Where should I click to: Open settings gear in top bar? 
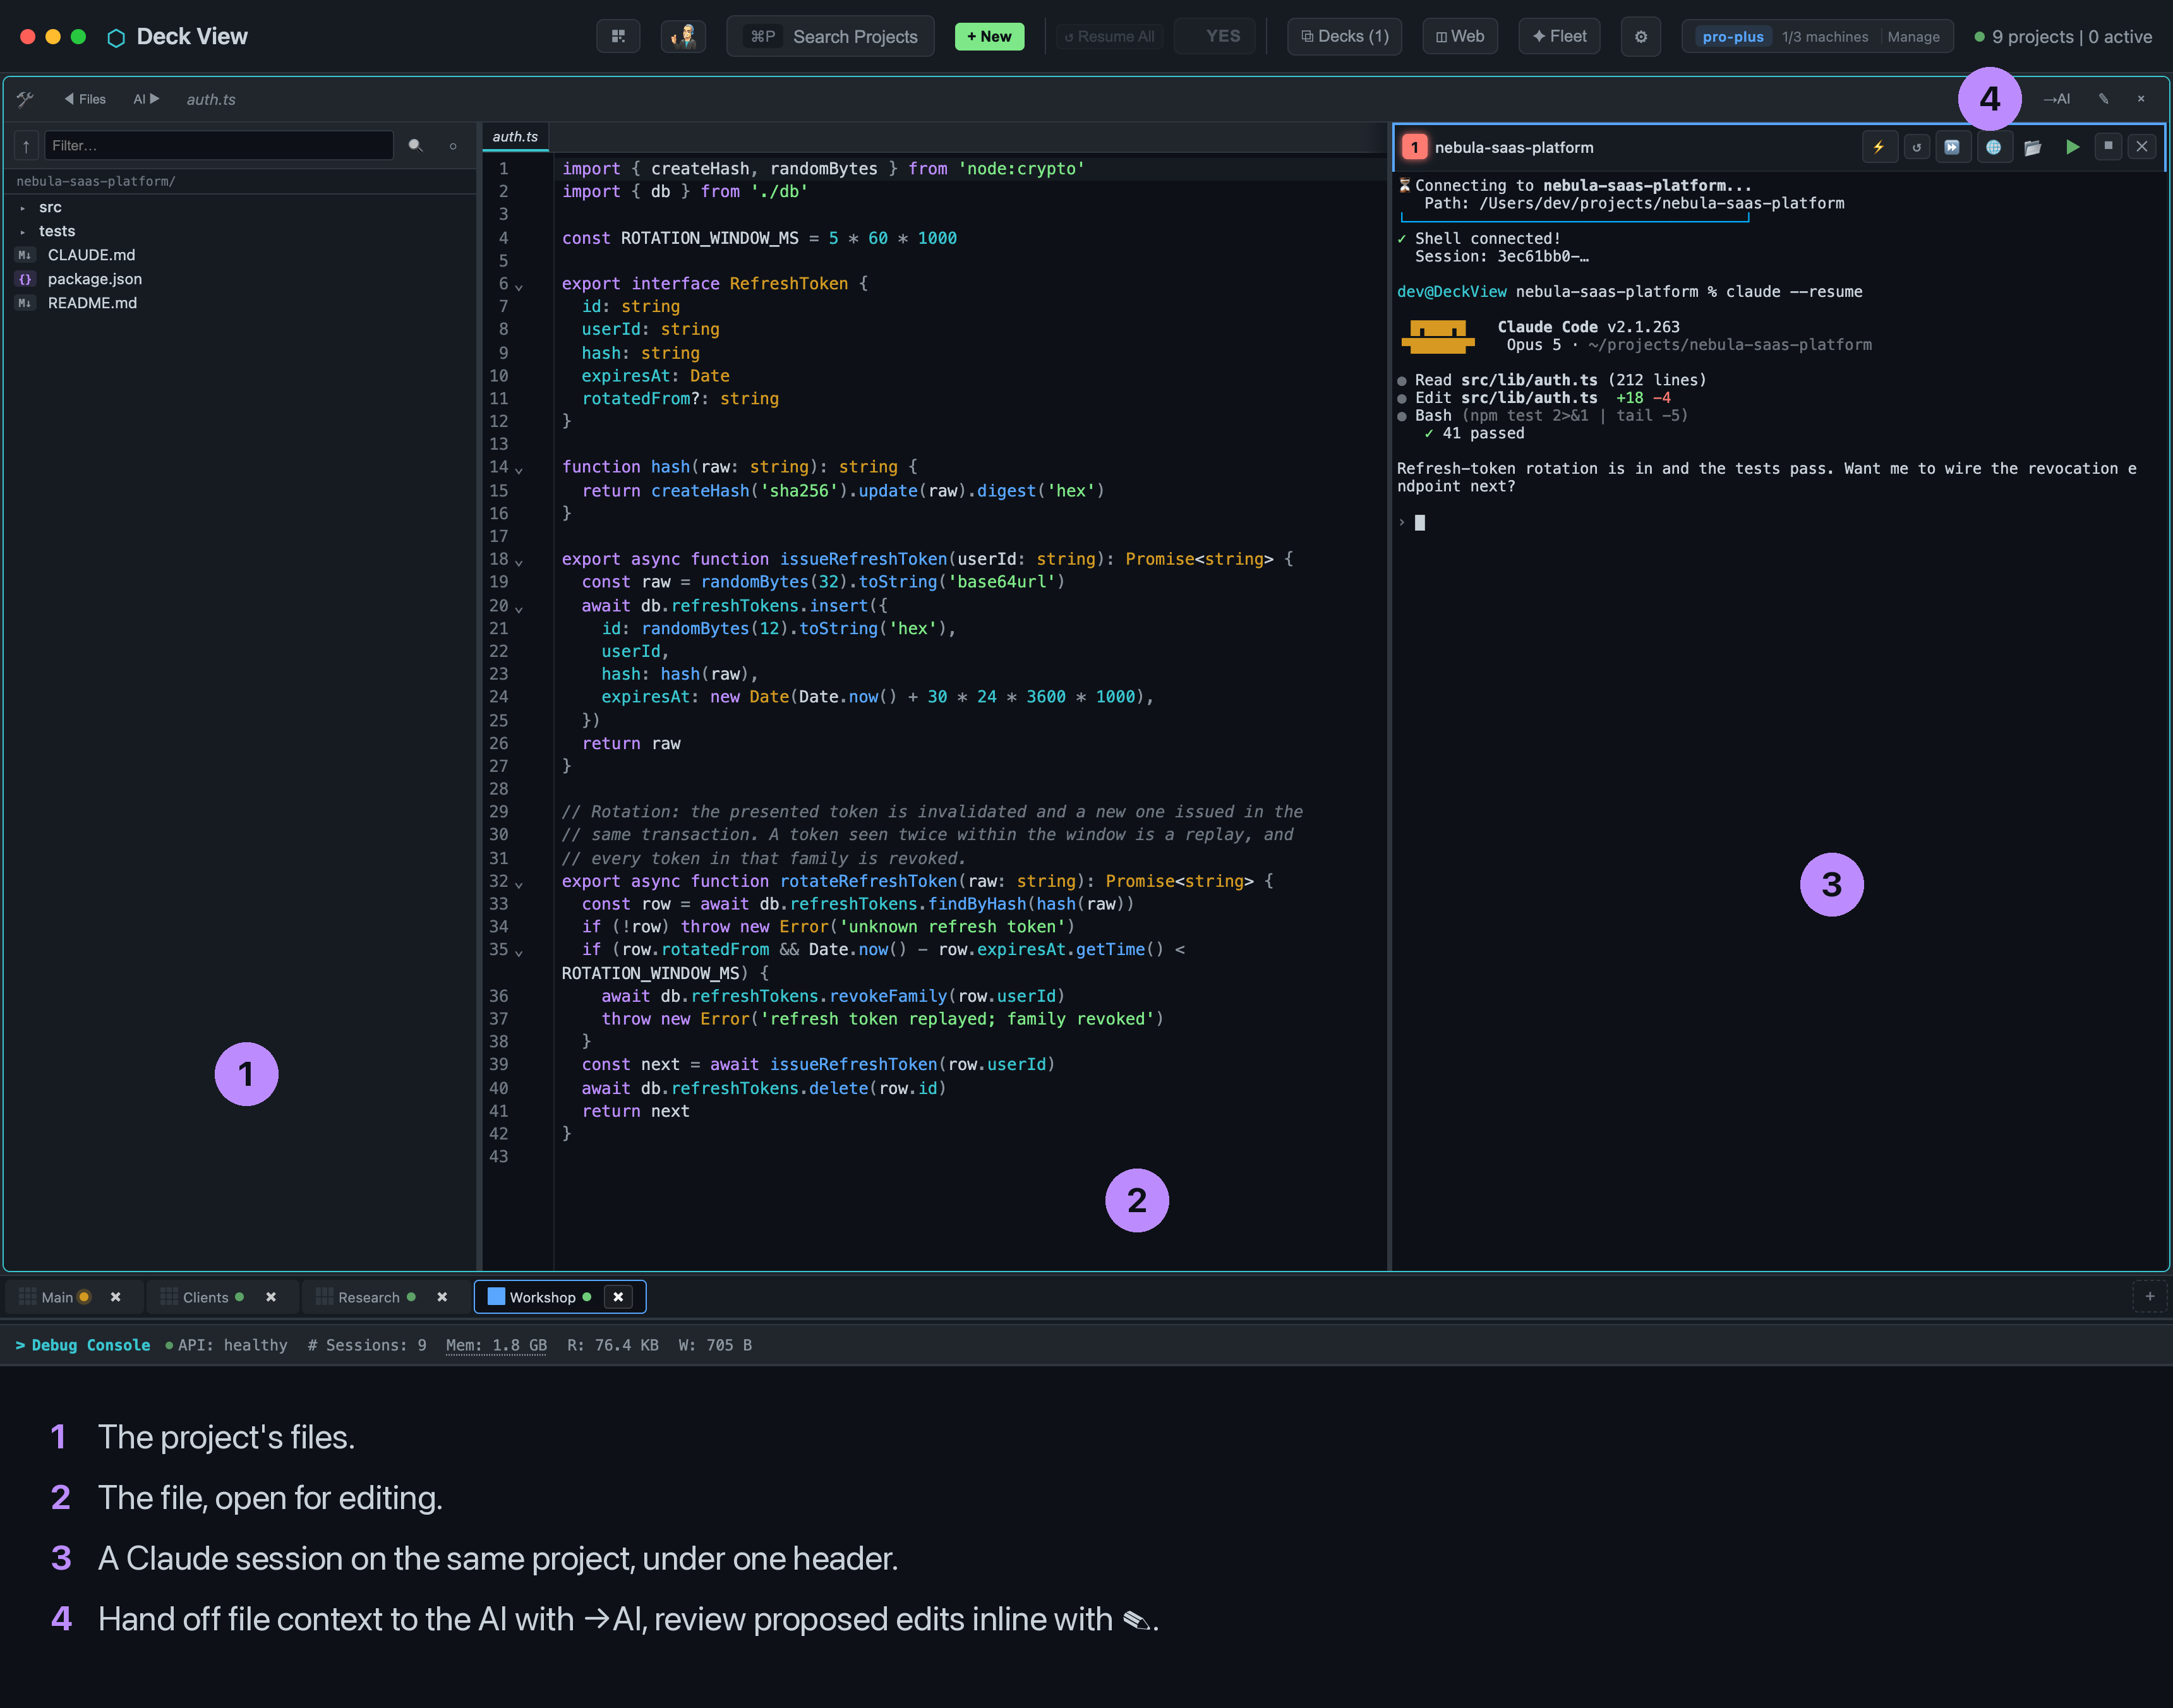1641,36
